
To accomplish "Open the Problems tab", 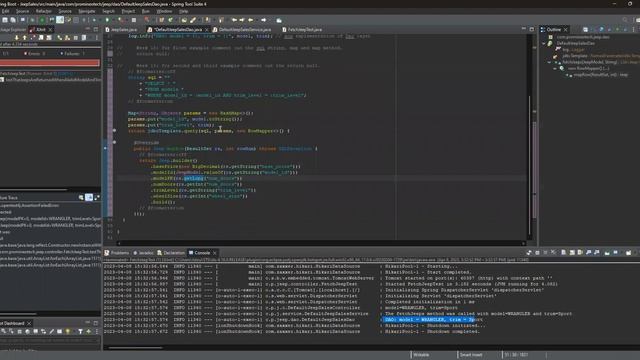I will tap(117, 253).
